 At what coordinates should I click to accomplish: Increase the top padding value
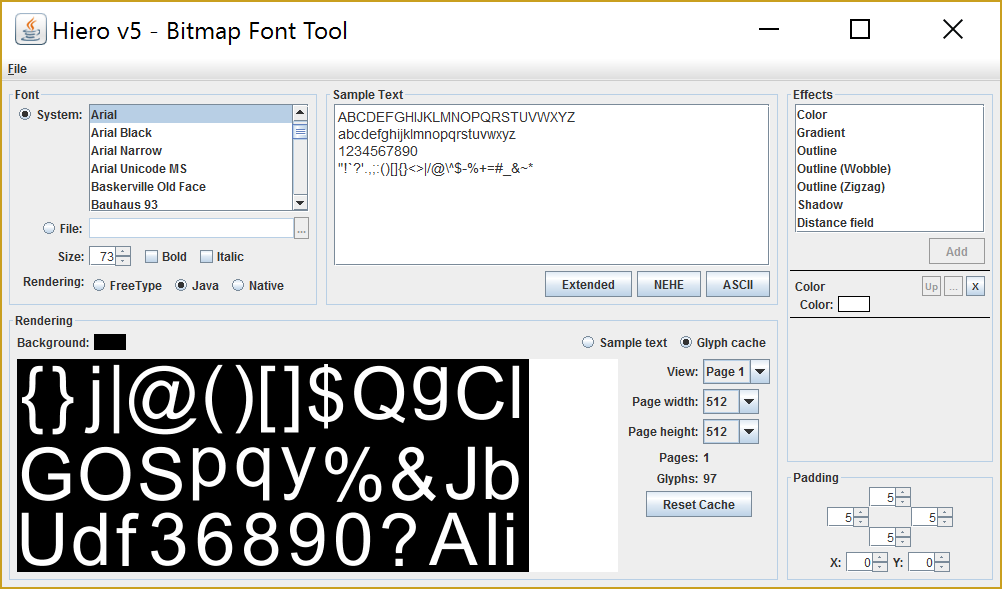[x=903, y=493]
